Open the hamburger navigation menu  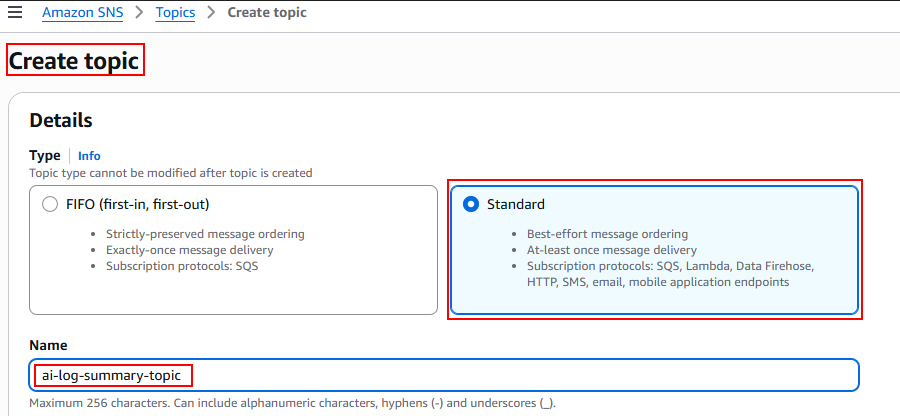click(x=15, y=13)
